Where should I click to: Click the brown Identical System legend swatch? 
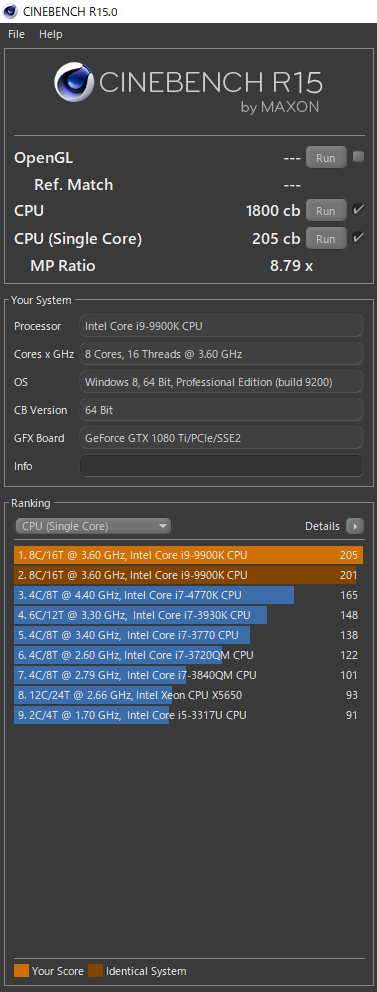click(x=96, y=970)
